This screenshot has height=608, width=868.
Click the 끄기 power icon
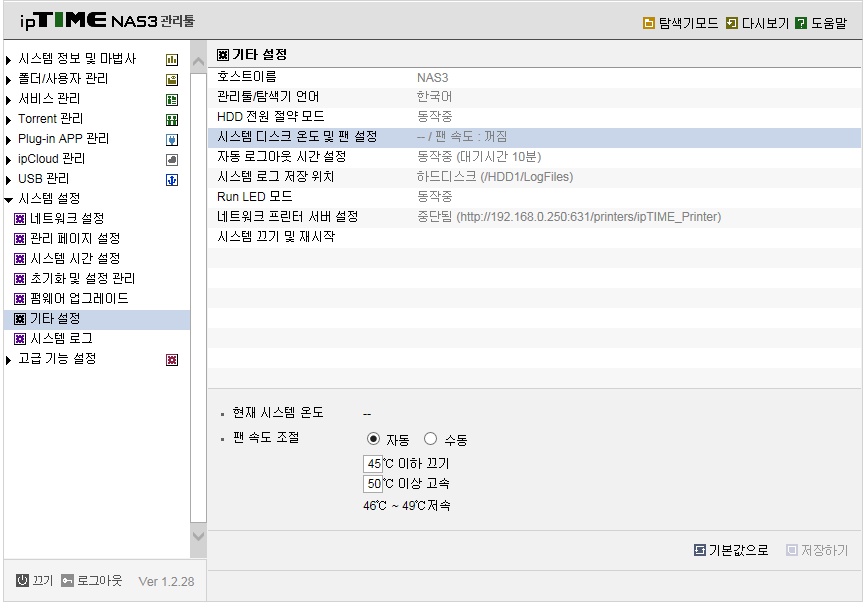click(x=22, y=580)
